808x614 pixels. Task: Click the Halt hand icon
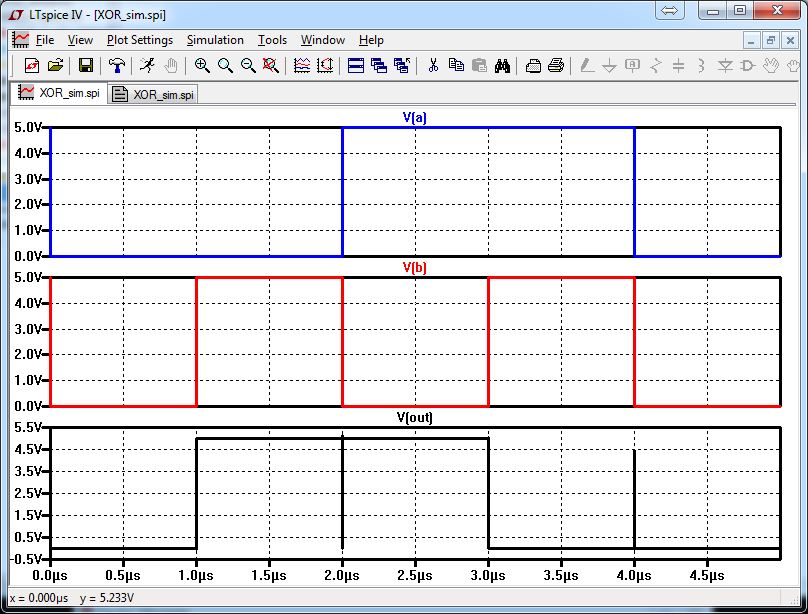point(171,65)
